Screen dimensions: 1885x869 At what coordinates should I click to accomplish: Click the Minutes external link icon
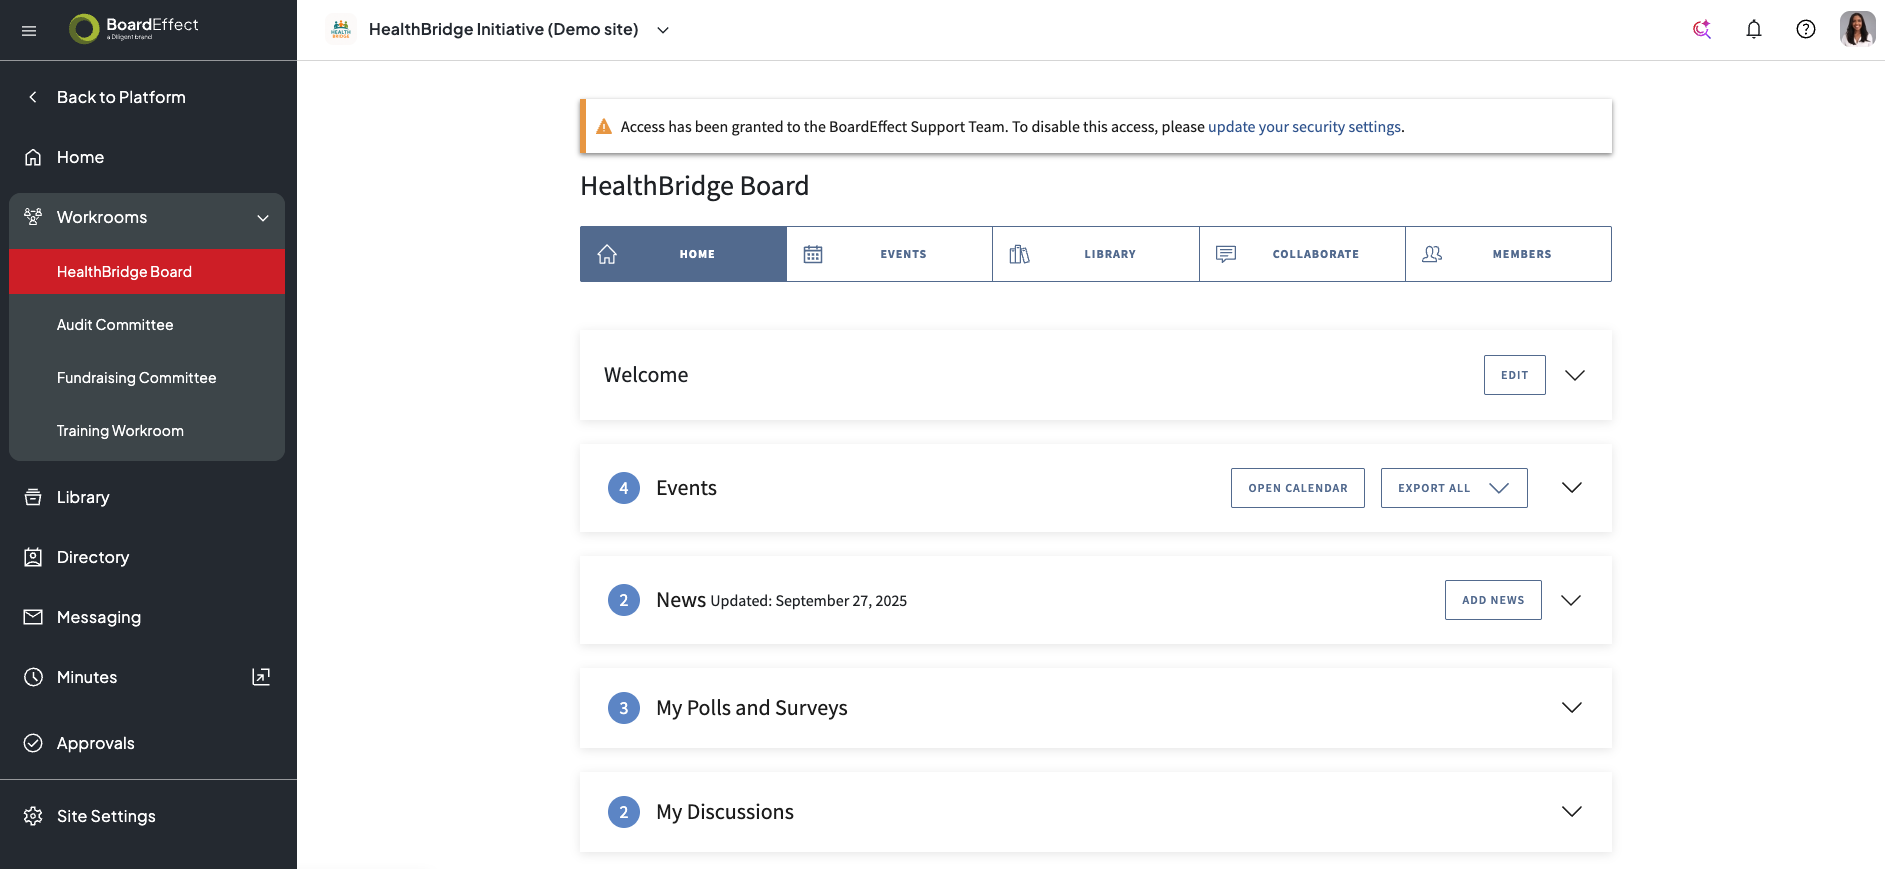click(x=261, y=677)
